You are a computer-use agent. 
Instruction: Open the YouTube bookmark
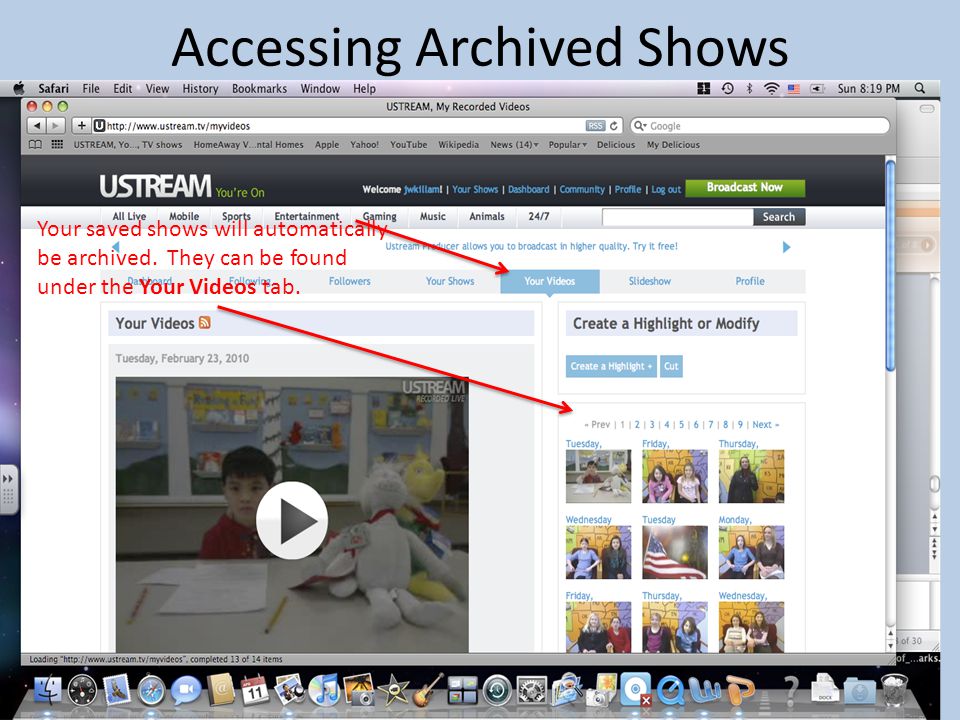pos(408,144)
